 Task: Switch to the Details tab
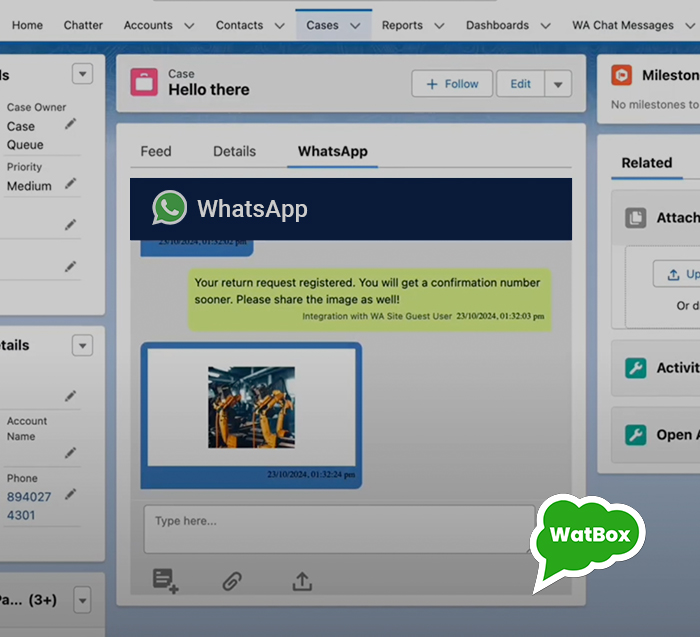click(x=234, y=151)
